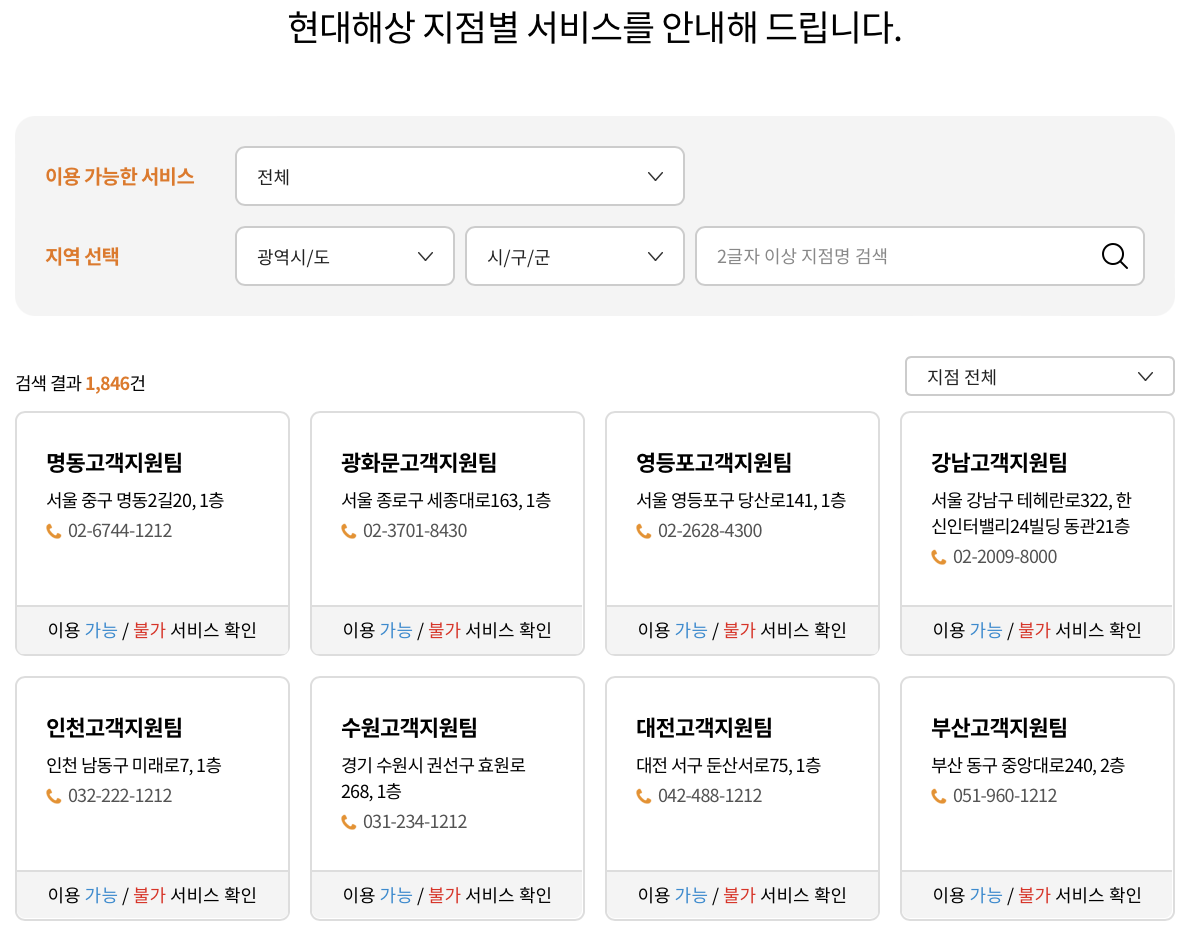This screenshot has width=1196, height=946.
Task: Check services for 부산고객지원팀
Action: click(1037, 895)
